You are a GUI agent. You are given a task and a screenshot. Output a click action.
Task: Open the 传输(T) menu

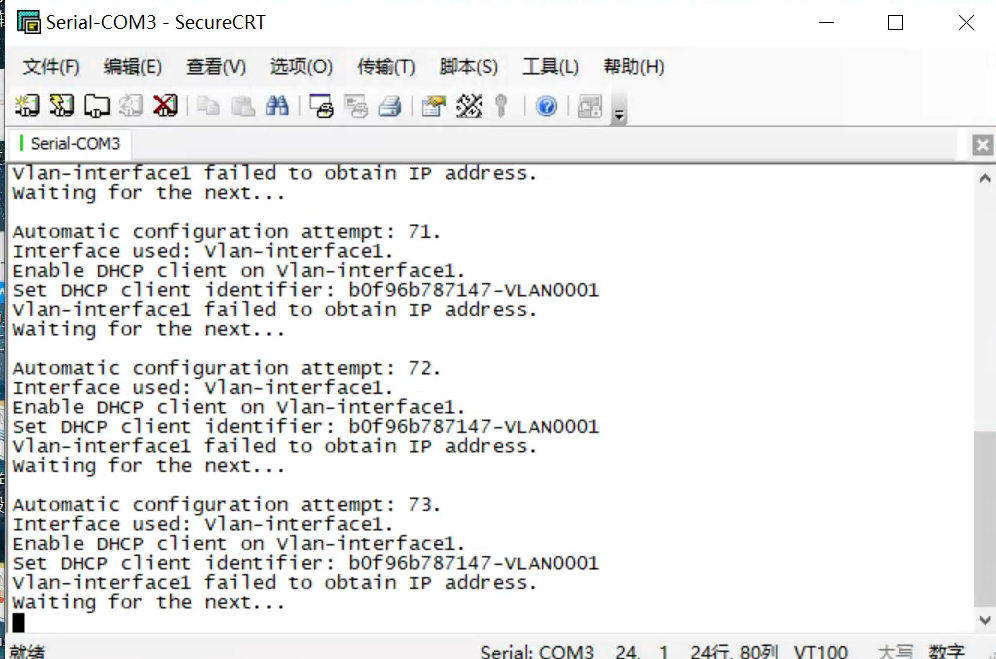pyautogui.click(x=386, y=67)
